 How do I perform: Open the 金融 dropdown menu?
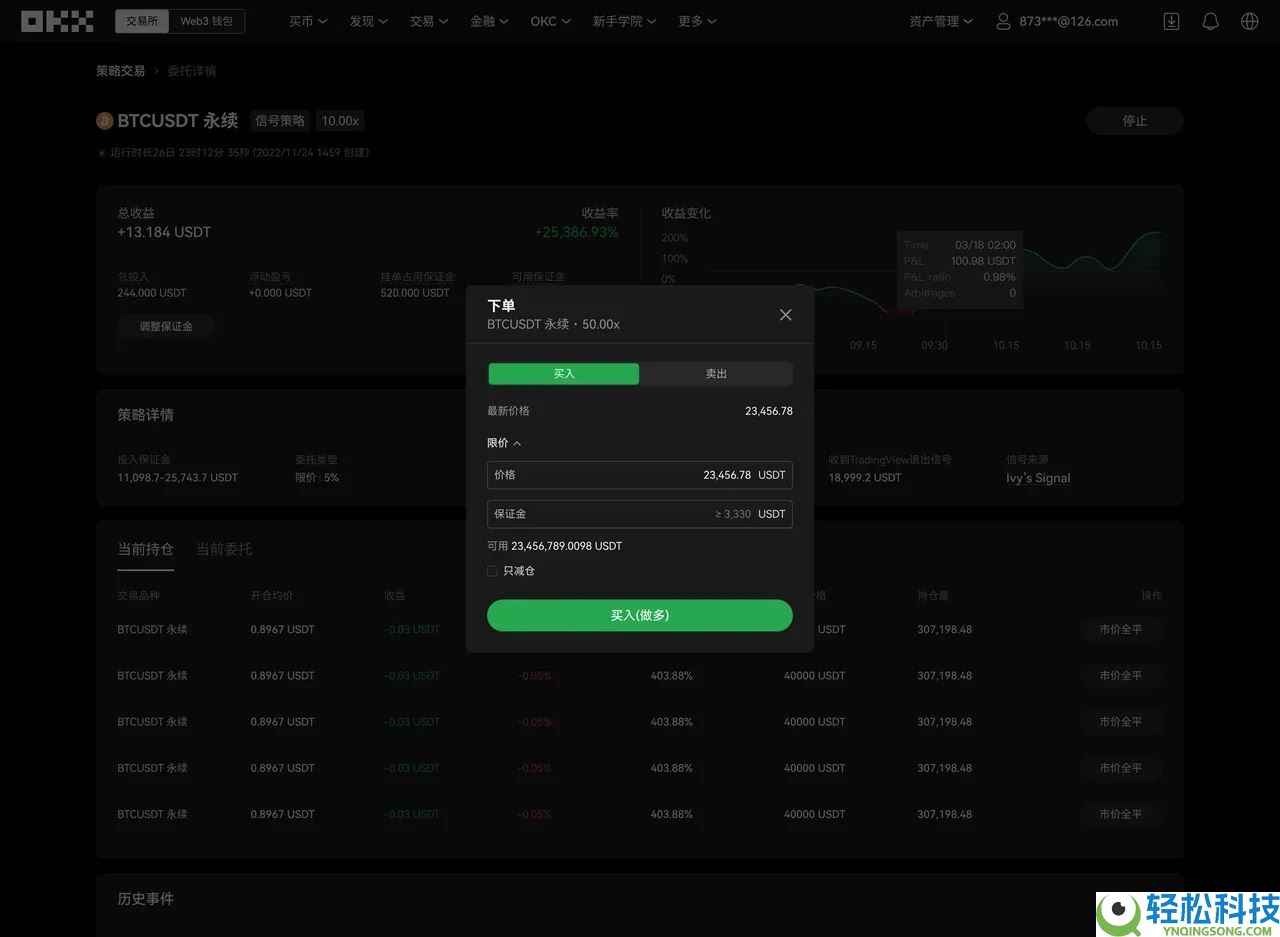click(x=489, y=21)
